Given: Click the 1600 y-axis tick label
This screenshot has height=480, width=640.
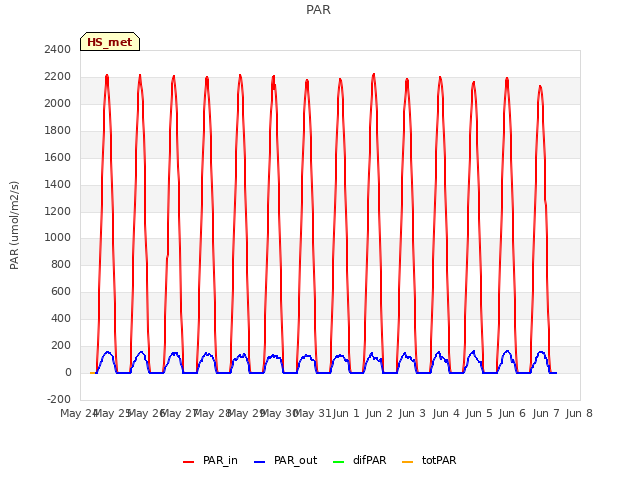Looking at the screenshot, I should [x=58, y=157].
